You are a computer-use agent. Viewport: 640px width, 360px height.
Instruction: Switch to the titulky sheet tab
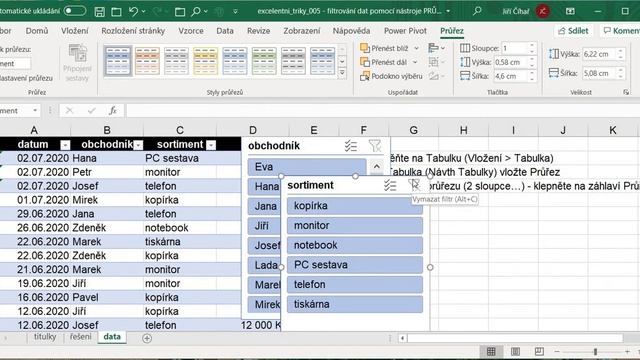point(45,337)
